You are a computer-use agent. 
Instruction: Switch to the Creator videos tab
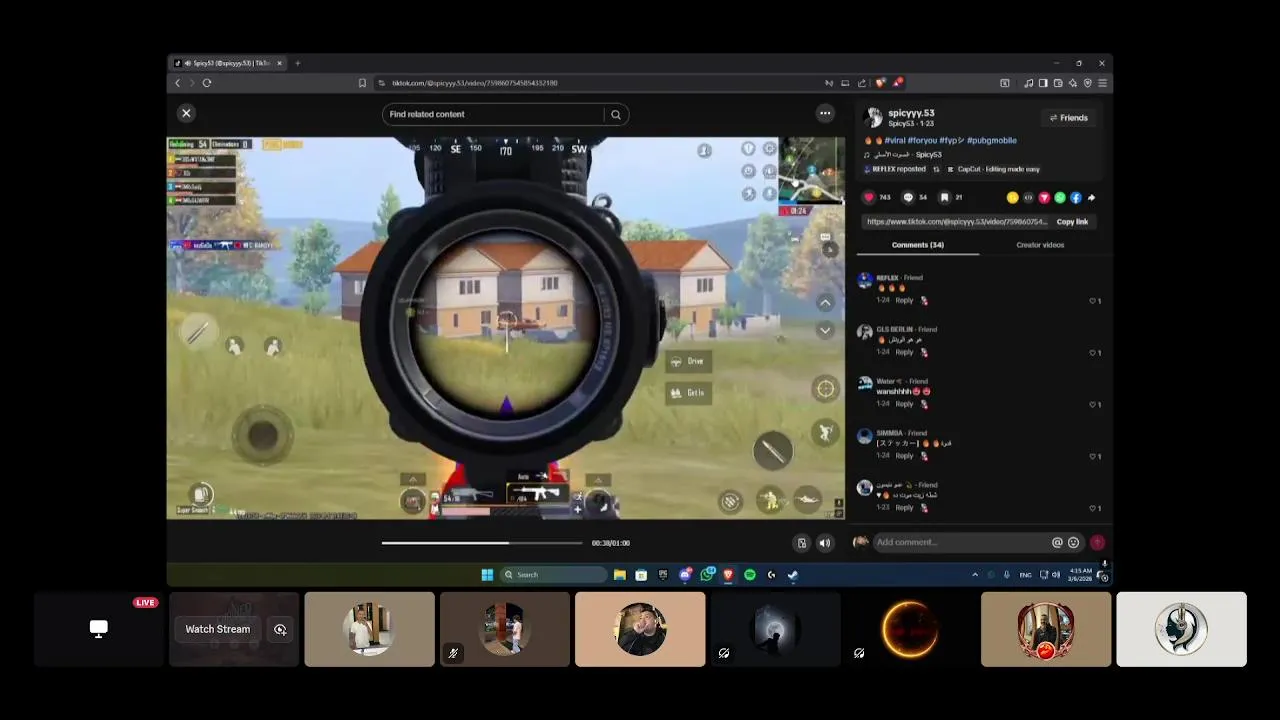pyautogui.click(x=1040, y=245)
